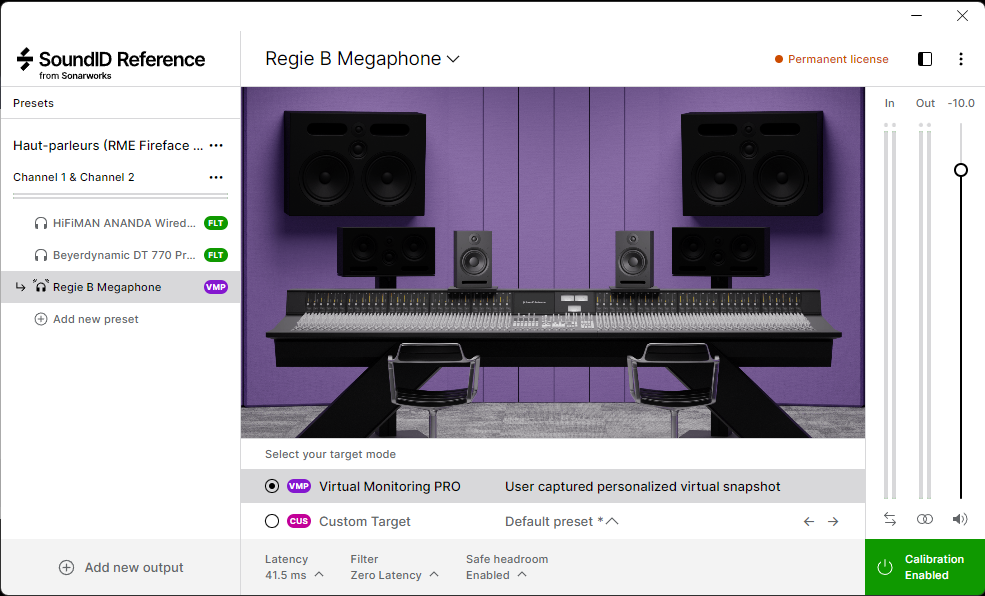Image resolution: width=985 pixels, height=596 pixels.
Task: Click the output volume slider handle
Action: (x=961, y=170)
